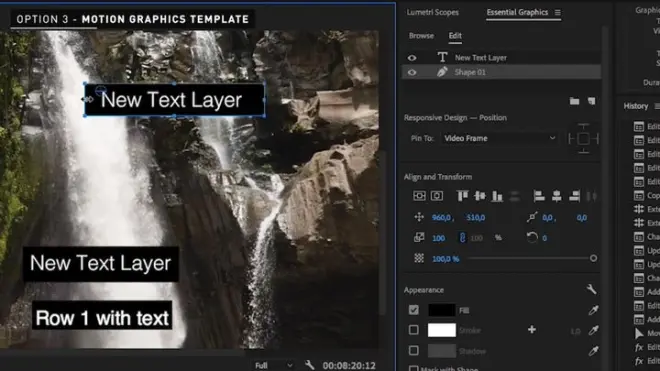Click the Horizontal Center alignment icon
Image resolution: width=660 pixels, height=371 pixels.
(x=437, y=196)
